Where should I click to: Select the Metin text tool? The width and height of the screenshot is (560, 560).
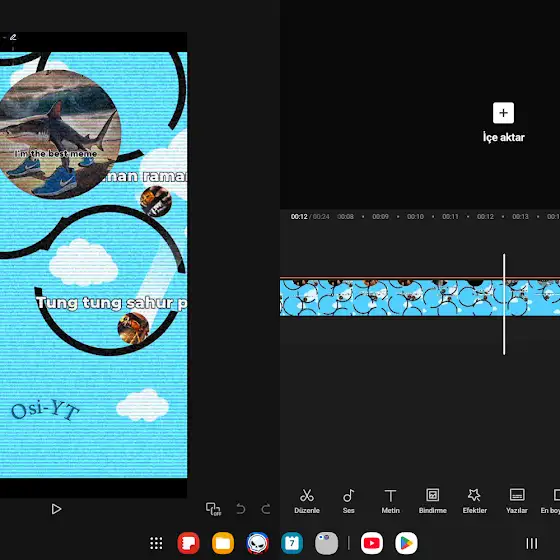coord(390,501)
